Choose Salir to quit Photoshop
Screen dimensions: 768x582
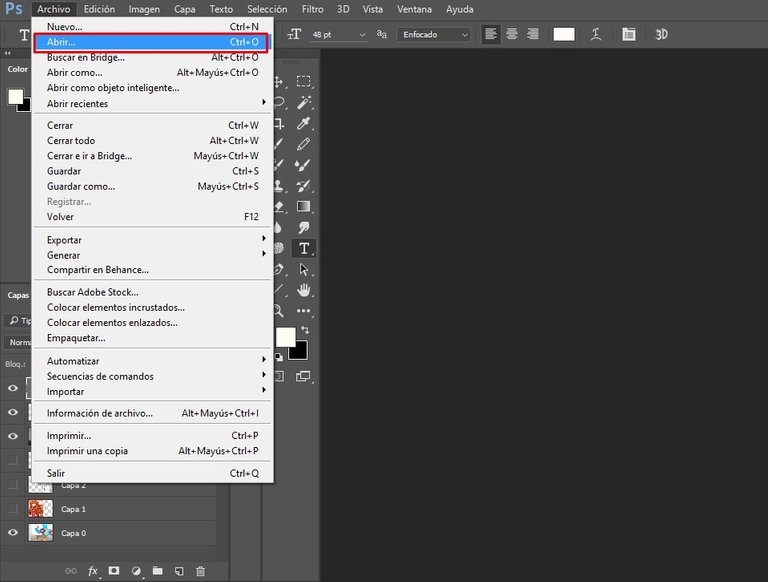point(152,473)
